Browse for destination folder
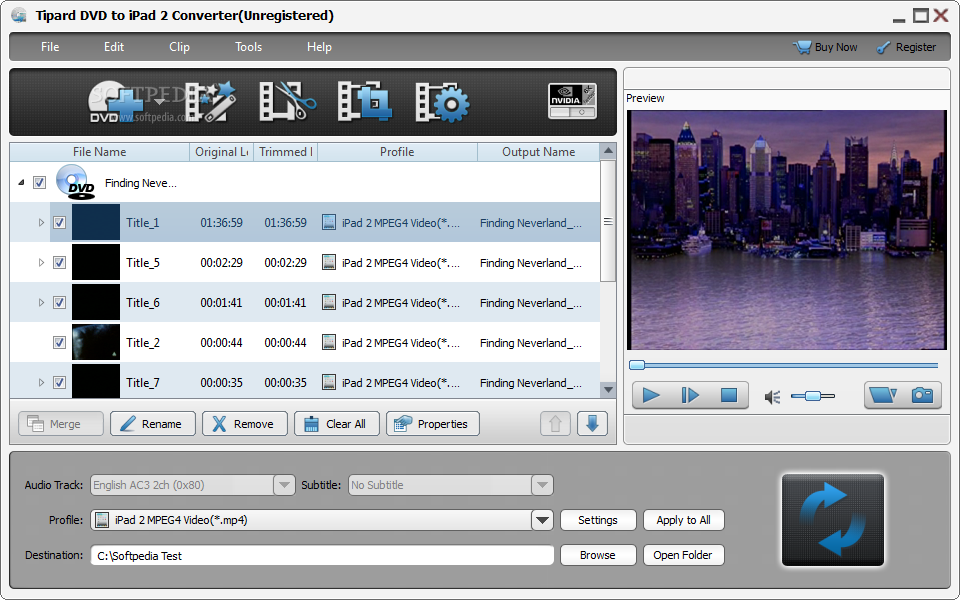960x600 pixels. [598, 555]
